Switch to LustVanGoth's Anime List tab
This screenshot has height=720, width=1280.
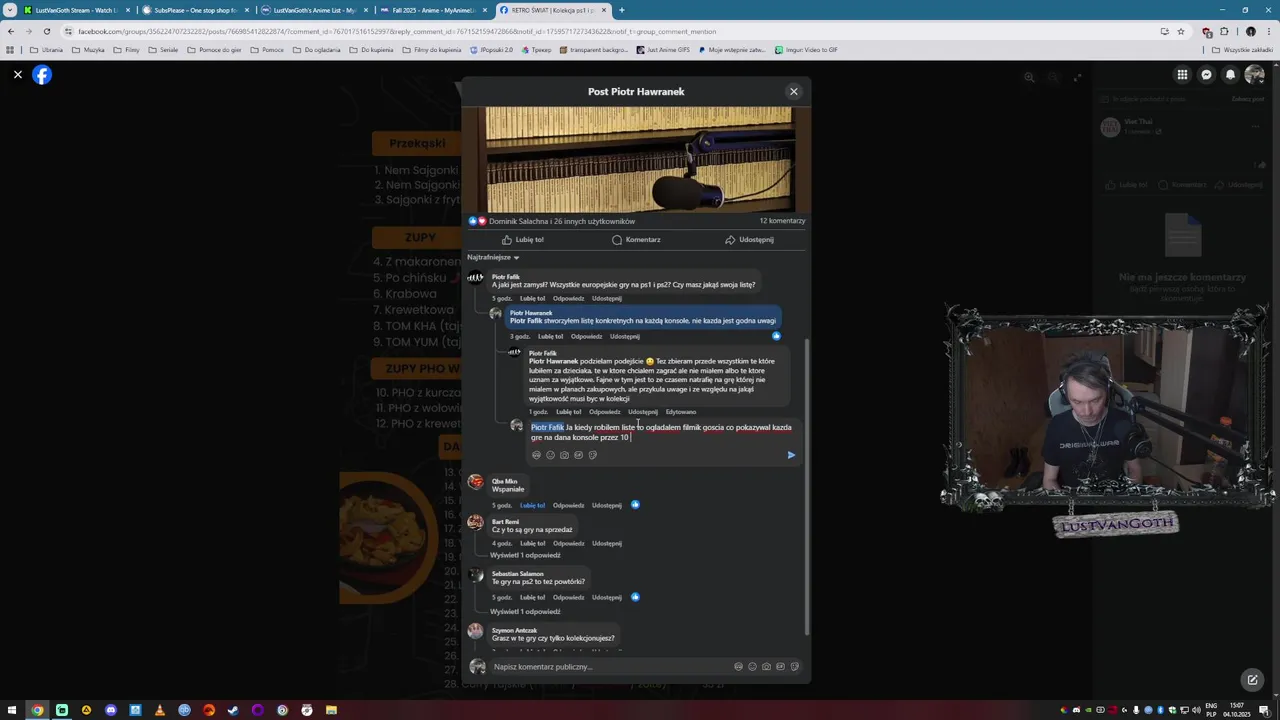coord(314,10)
